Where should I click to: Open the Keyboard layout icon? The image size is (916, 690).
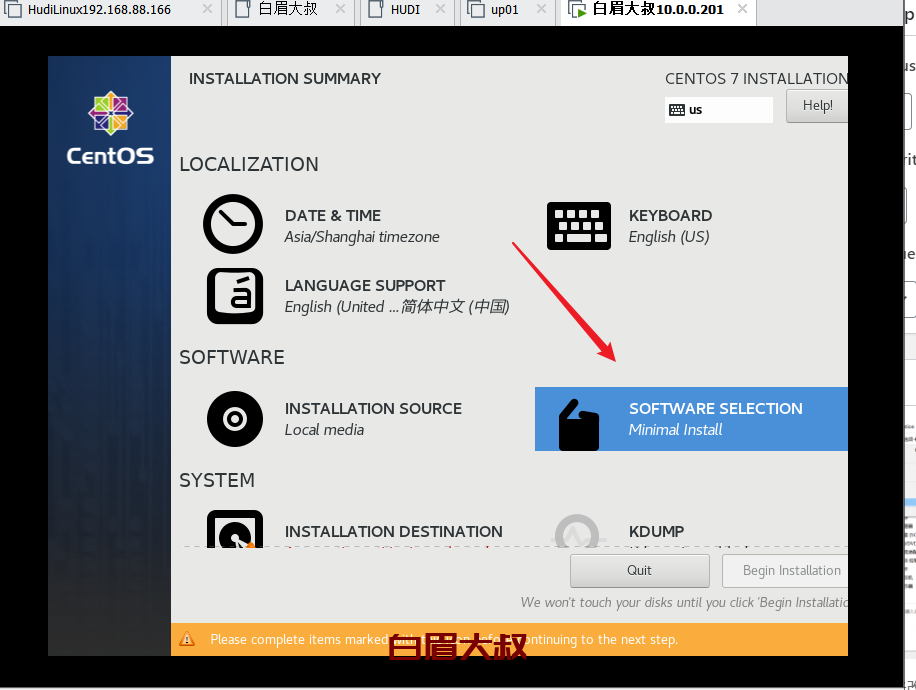[578, 226]
